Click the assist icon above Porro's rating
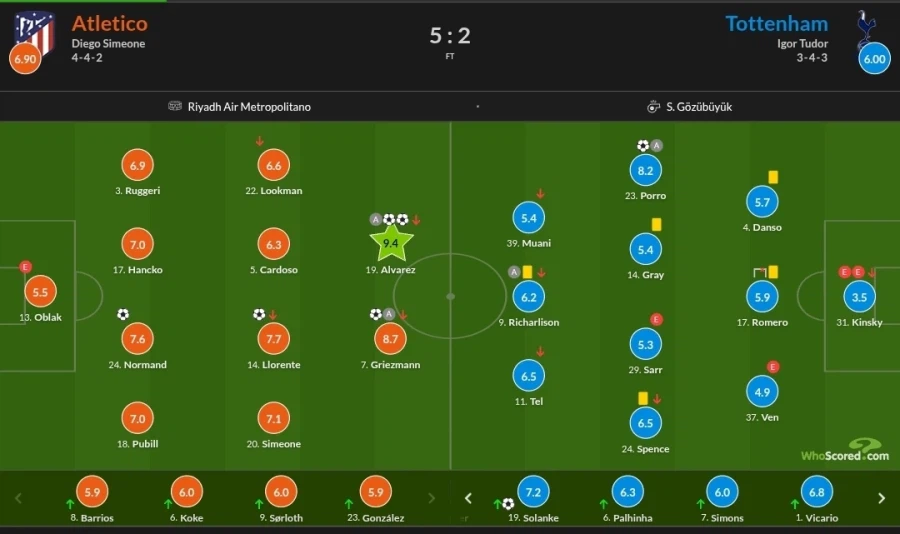This screenshot has width=900, height=534. click(657, 146)
